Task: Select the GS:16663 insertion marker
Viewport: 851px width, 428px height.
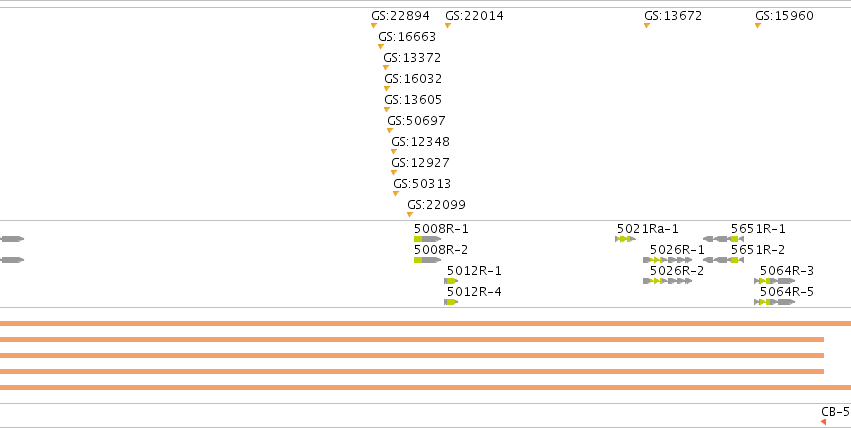Action: coord(381,47)
